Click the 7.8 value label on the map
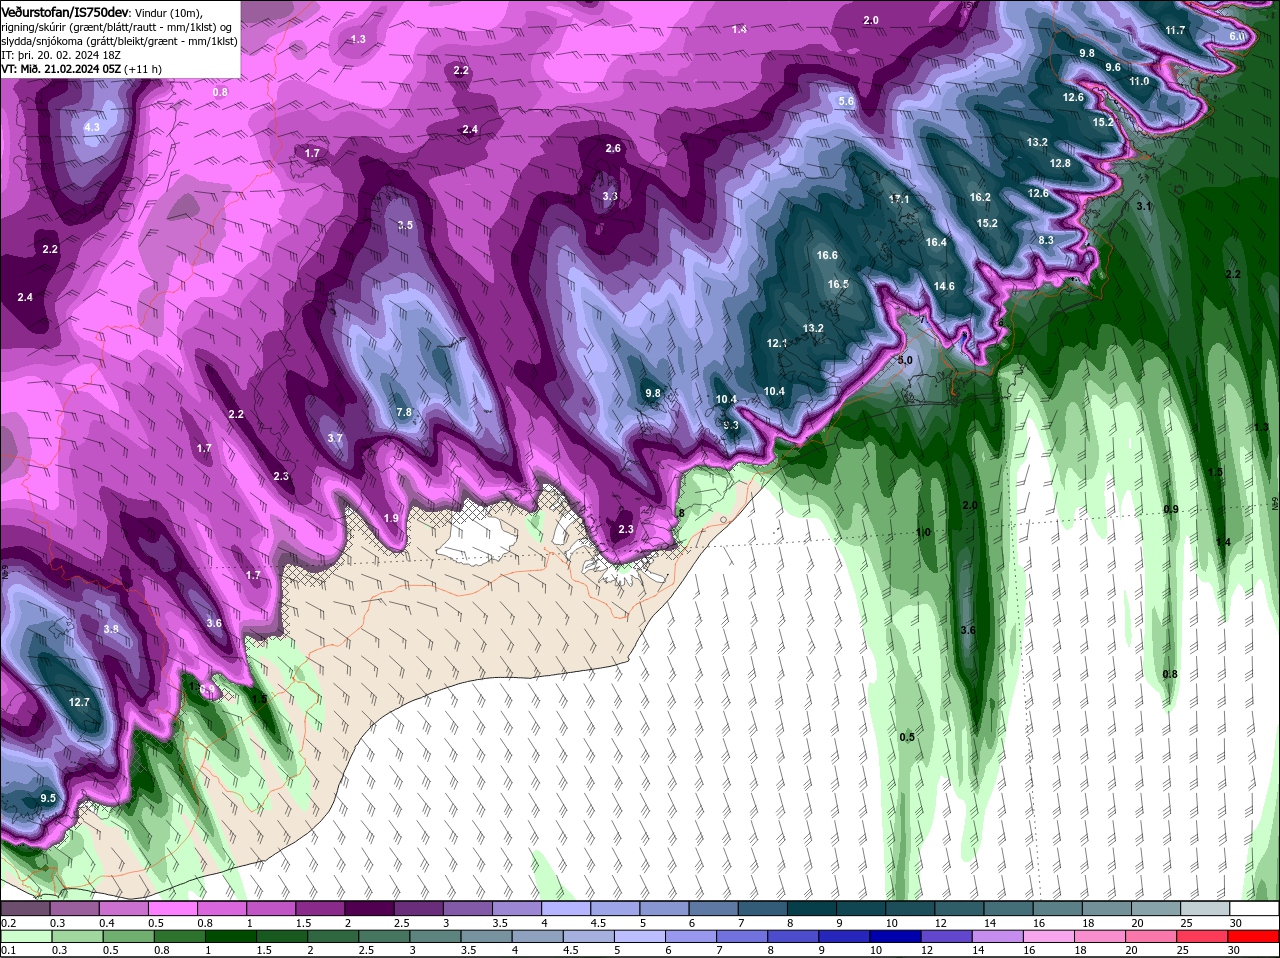The image size is (1280, 958). [404, 412]
